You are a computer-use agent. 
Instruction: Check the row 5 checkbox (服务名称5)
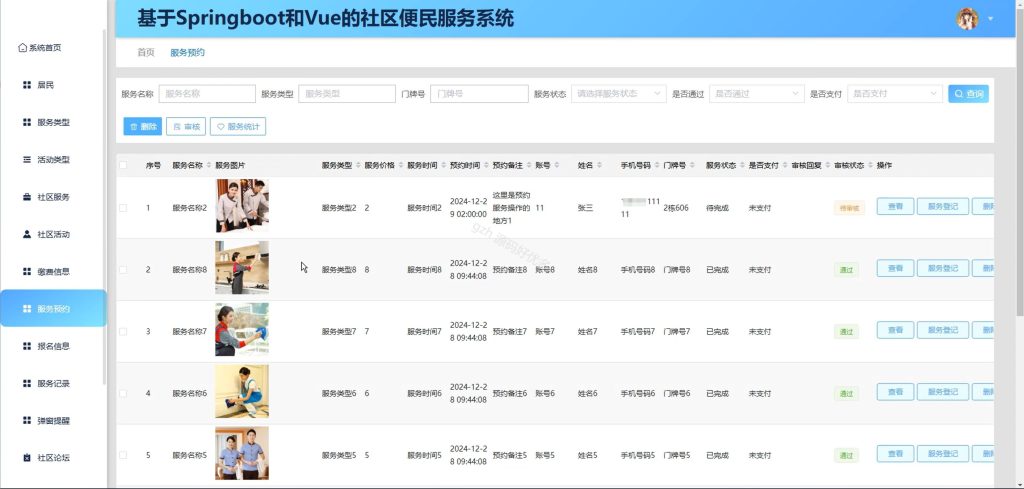(123, 455)
